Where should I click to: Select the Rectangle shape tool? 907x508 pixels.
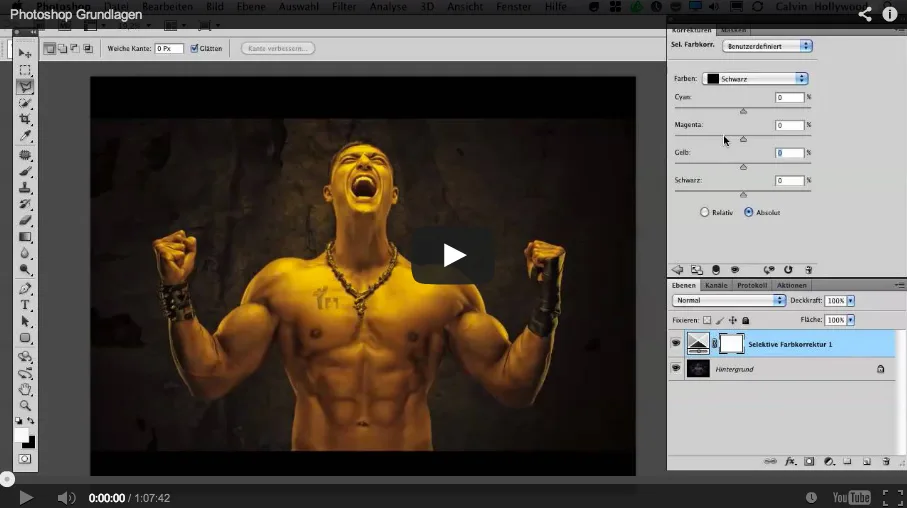tap(25, 337)
